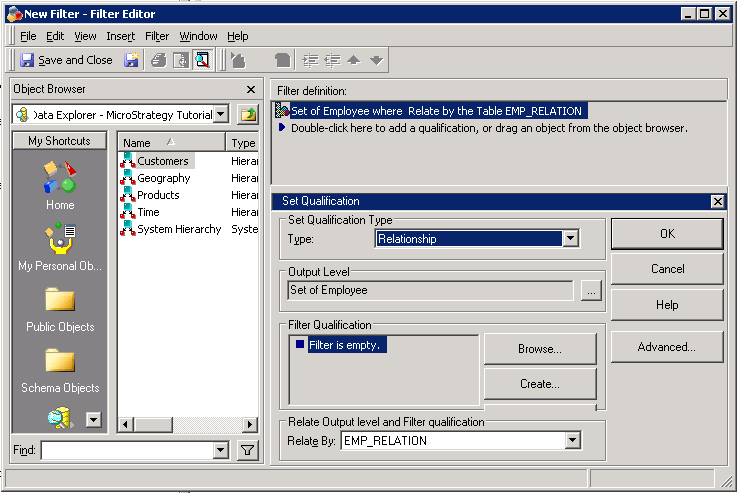Open the Filter menu

click(x=157, y=36)
